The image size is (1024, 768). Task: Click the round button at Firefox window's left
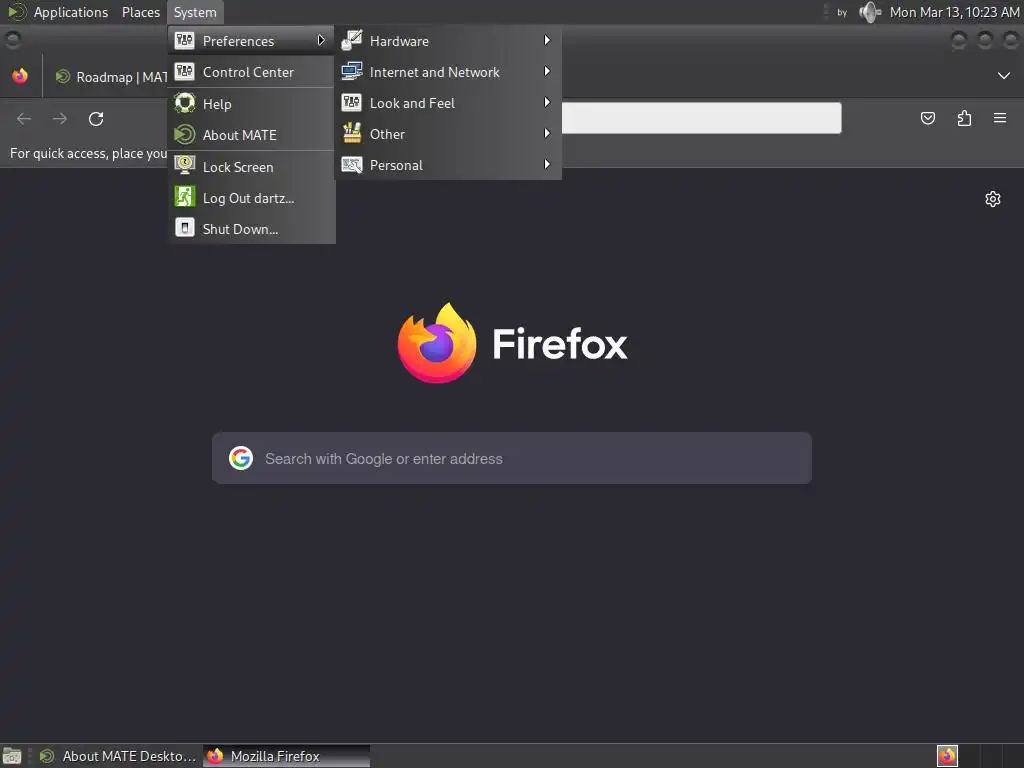point(12,40)
